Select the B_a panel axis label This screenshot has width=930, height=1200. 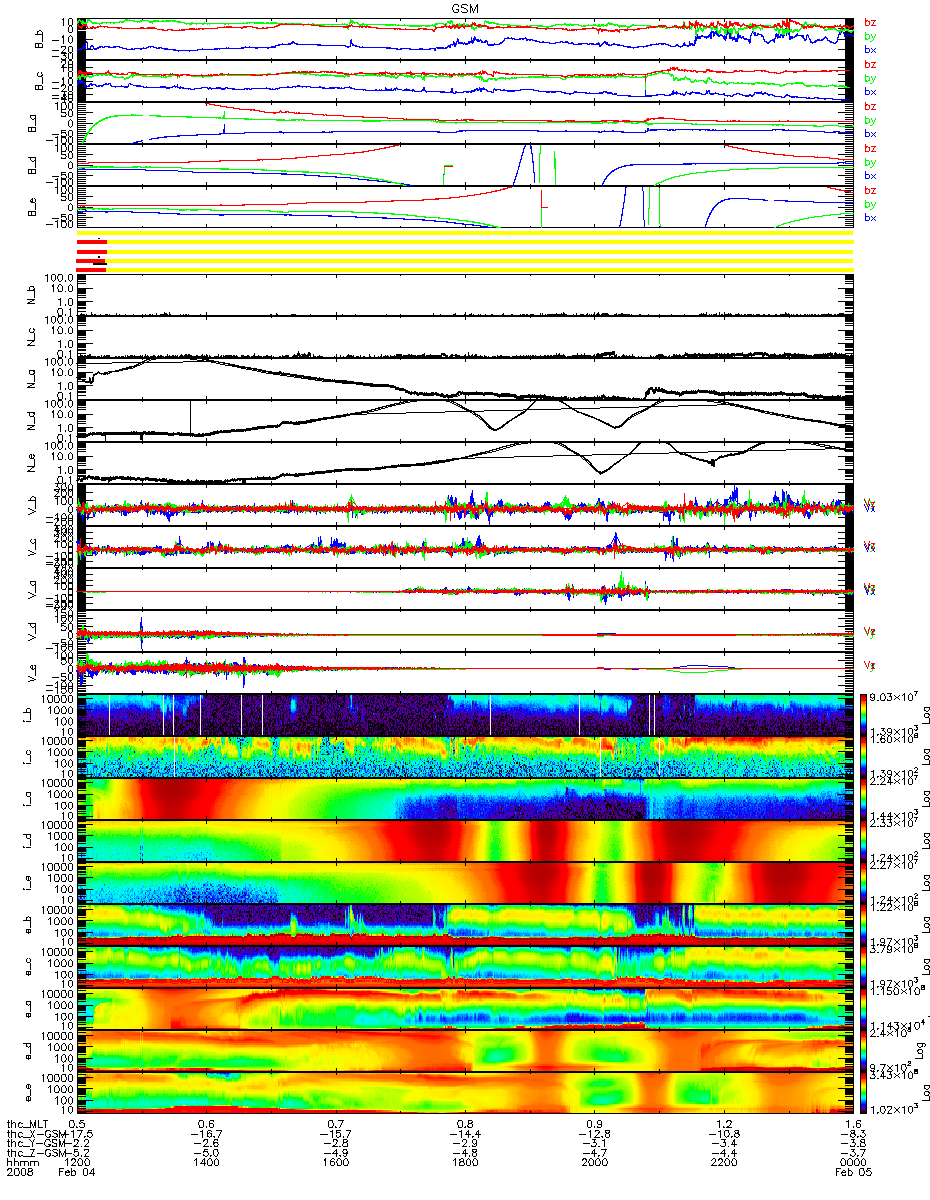(x=32, y=124)
